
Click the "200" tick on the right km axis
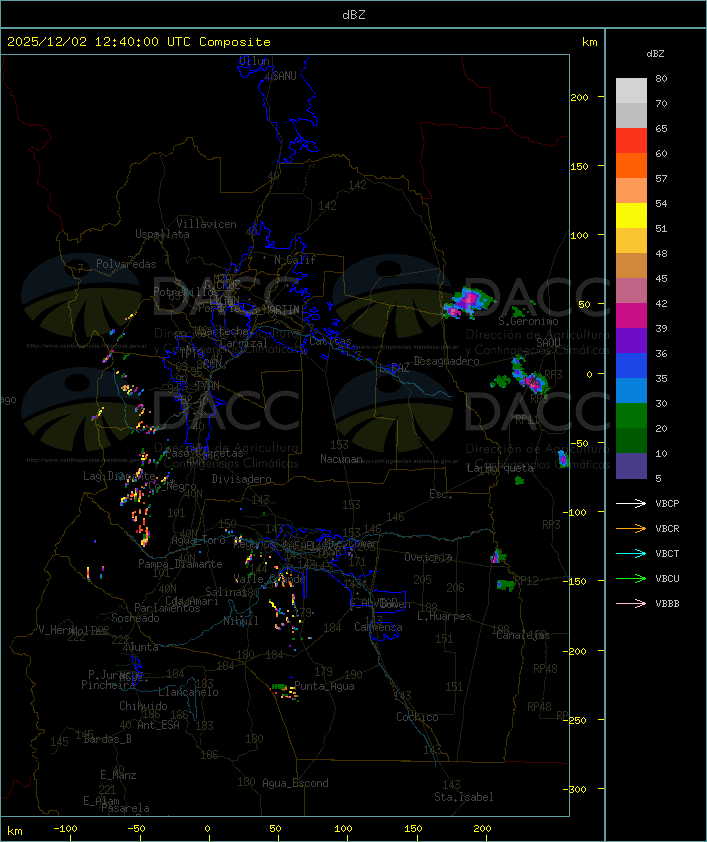pyautogui.click(x=579, y=97)
